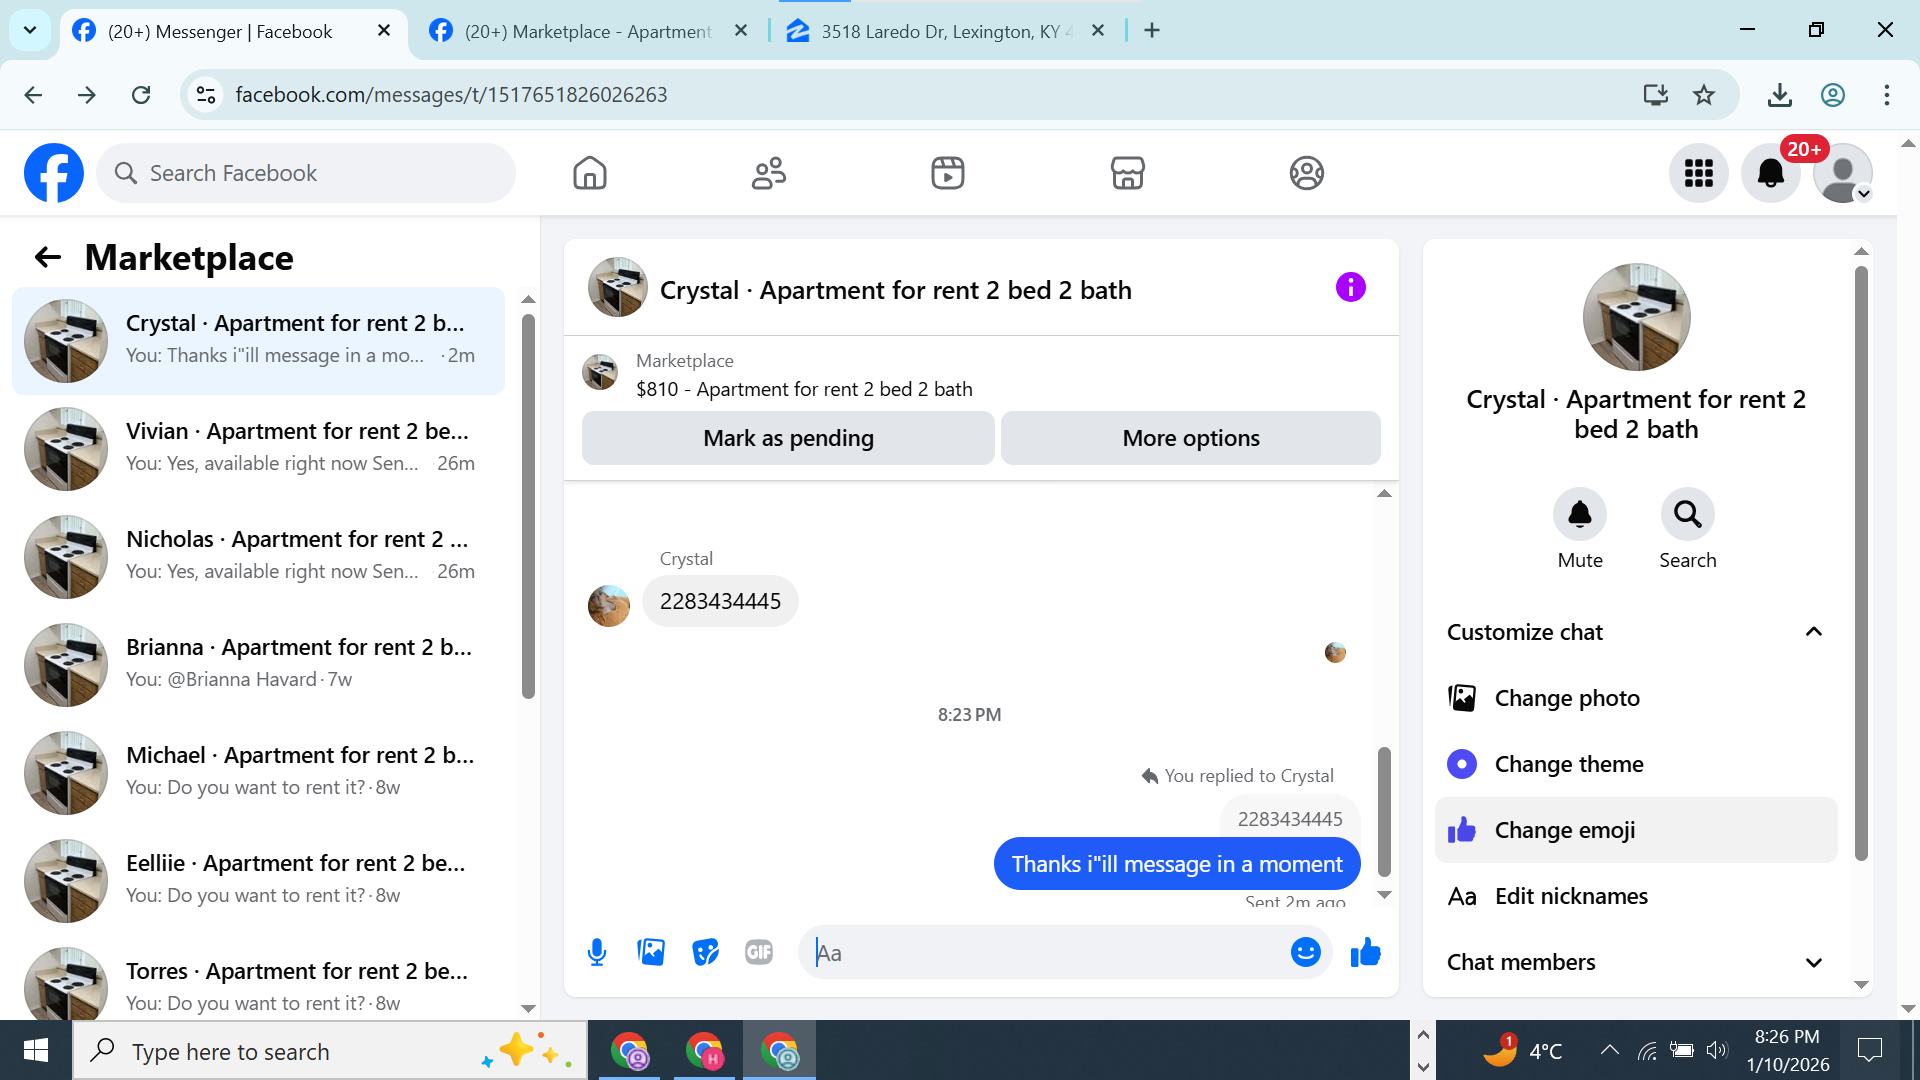Screen dimensions: 1920x1080
Task: Select Change theme color option
Action: pos(1568,764)
